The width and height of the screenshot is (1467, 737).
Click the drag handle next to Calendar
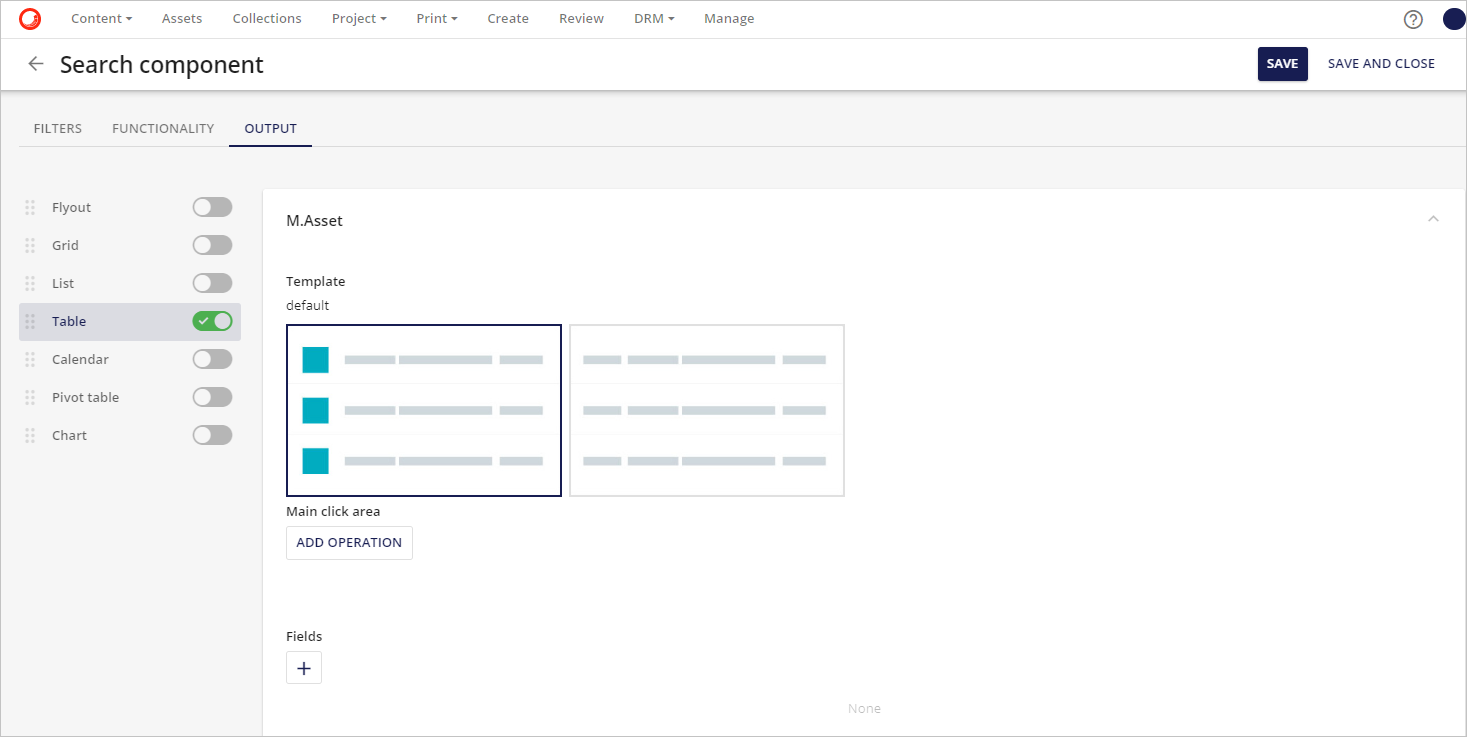pos(30,360)
